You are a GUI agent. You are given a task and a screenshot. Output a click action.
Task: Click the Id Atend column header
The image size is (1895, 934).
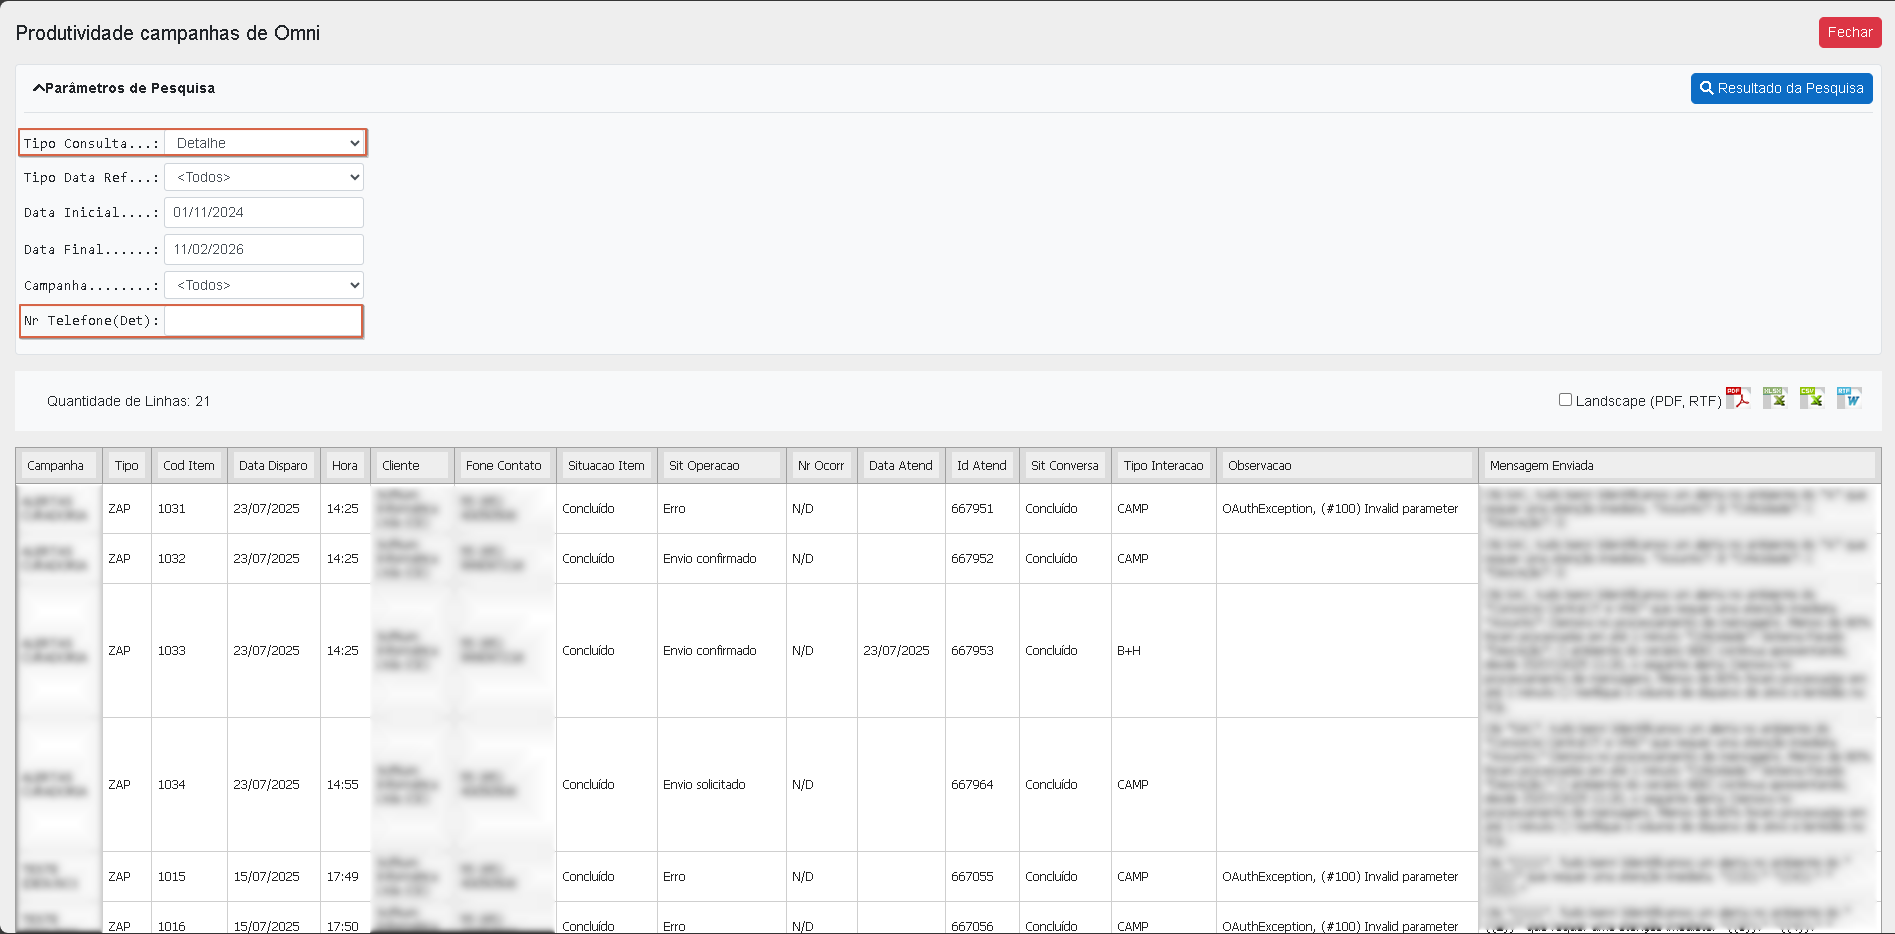982,465
